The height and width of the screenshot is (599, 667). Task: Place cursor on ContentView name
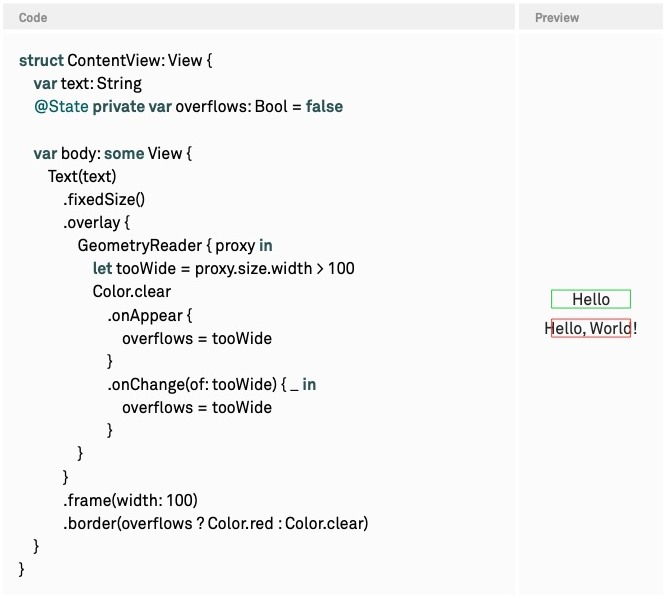[x=114, y=60]
